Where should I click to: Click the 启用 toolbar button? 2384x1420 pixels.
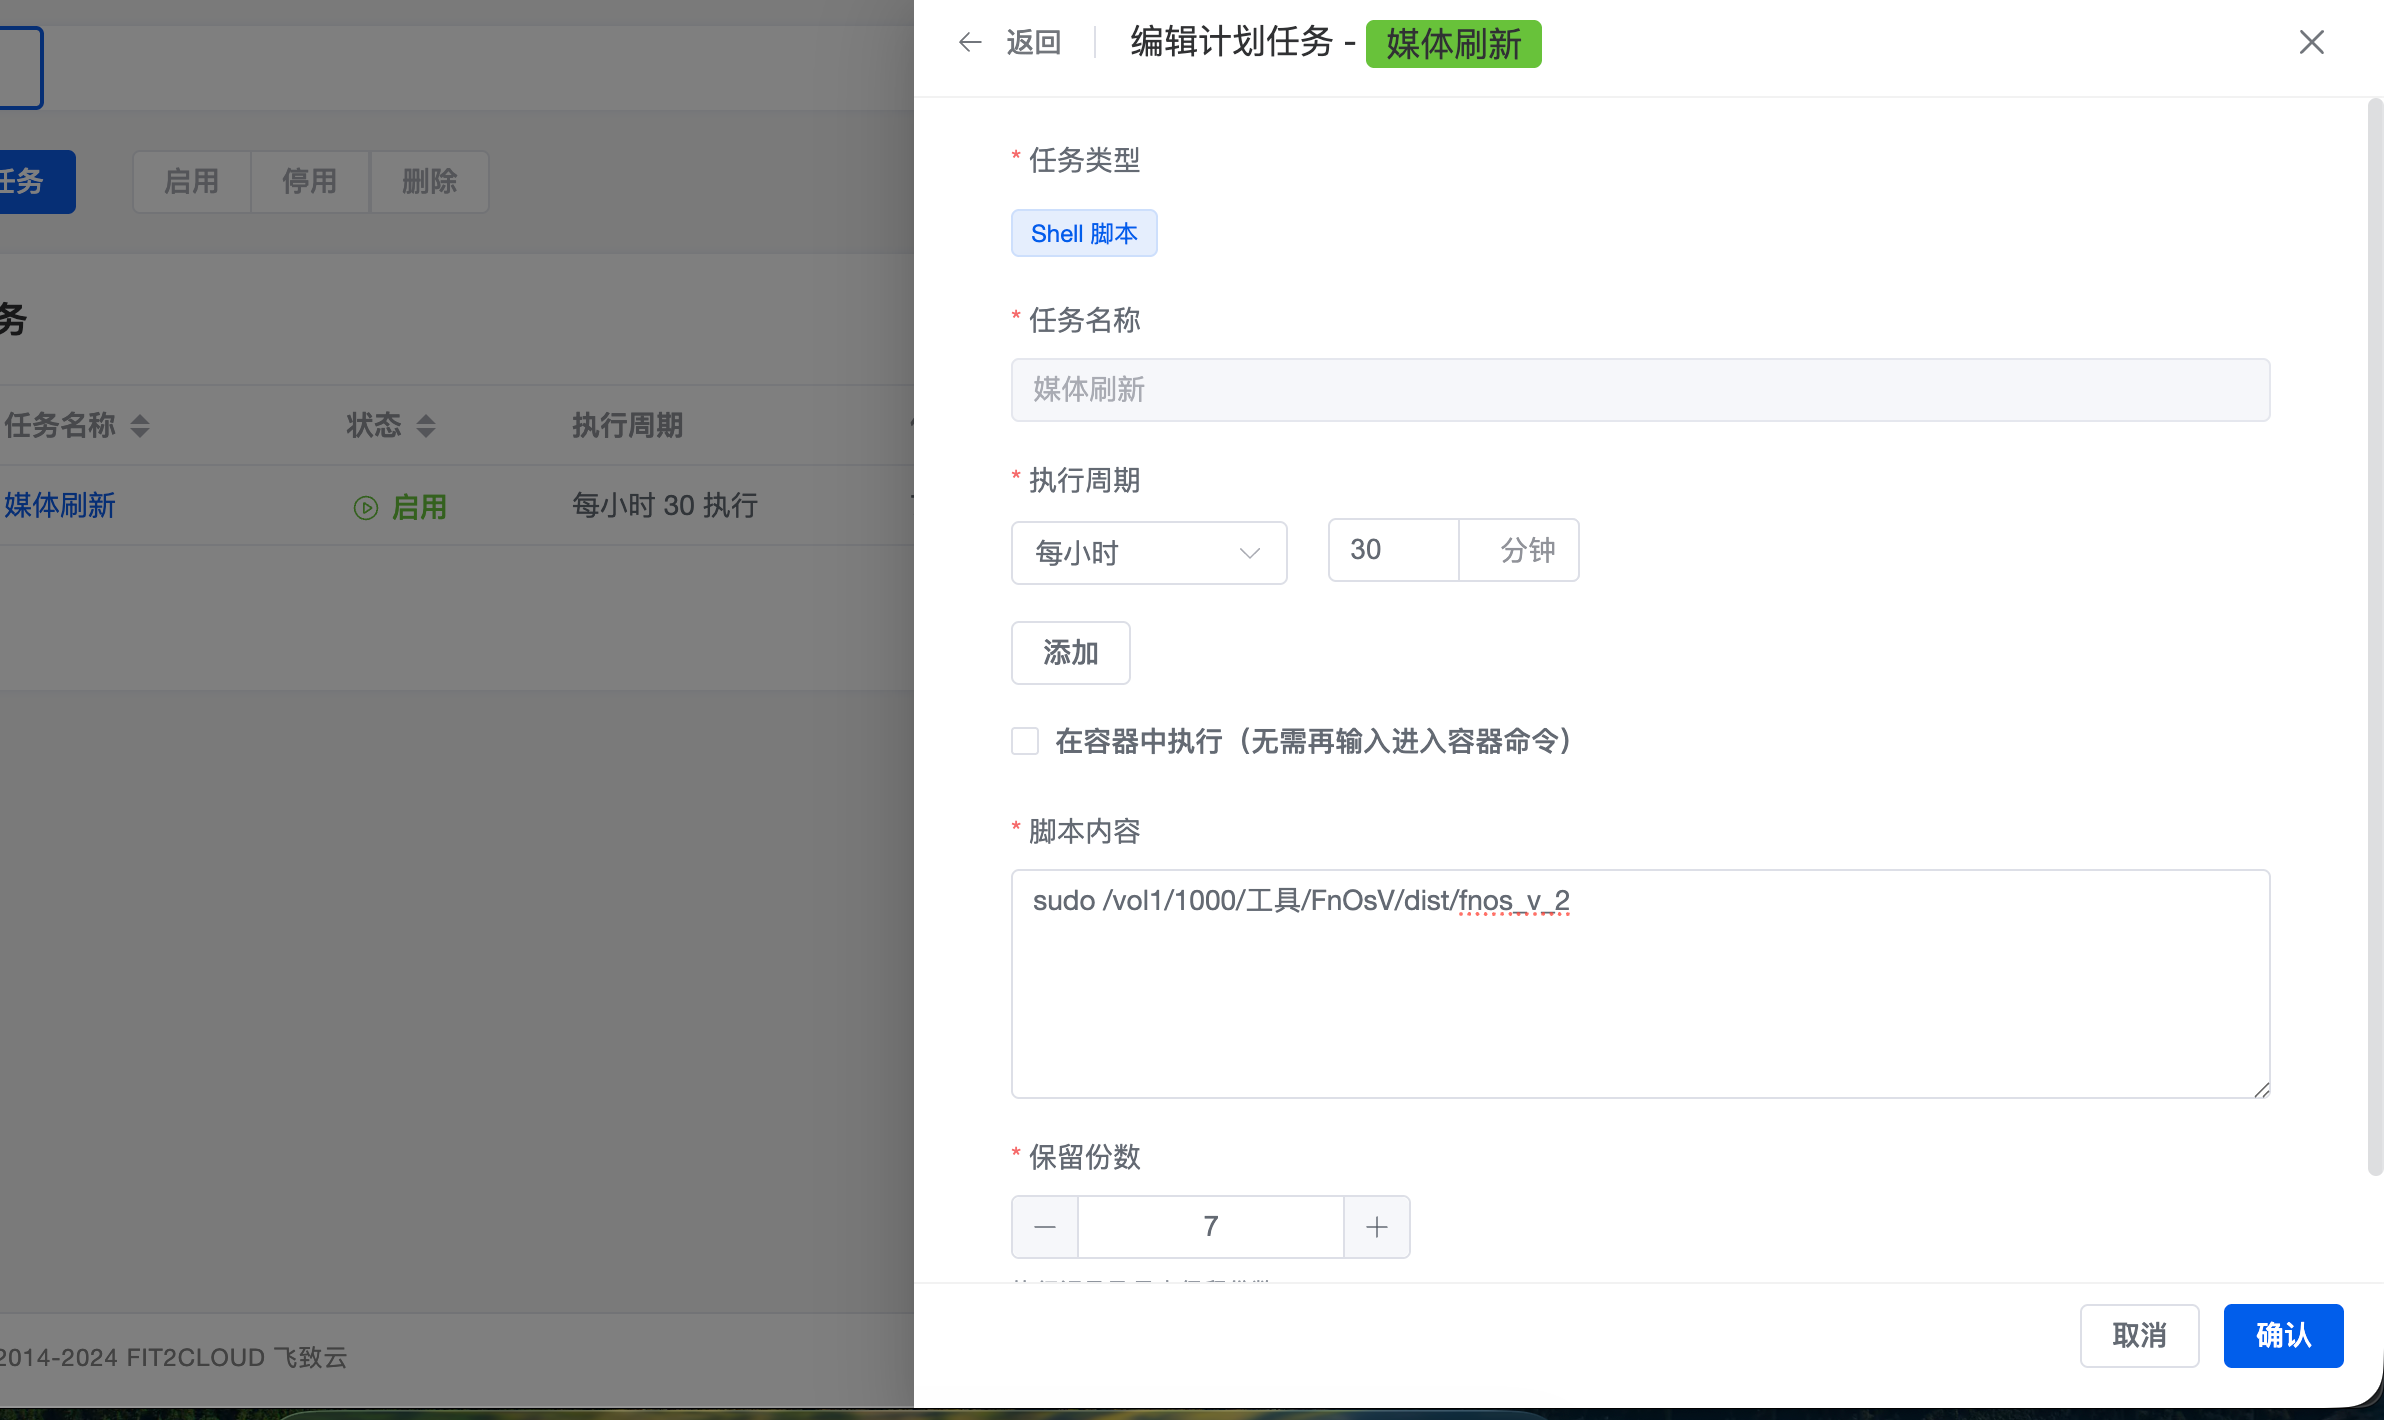click(x=191, y=181)
